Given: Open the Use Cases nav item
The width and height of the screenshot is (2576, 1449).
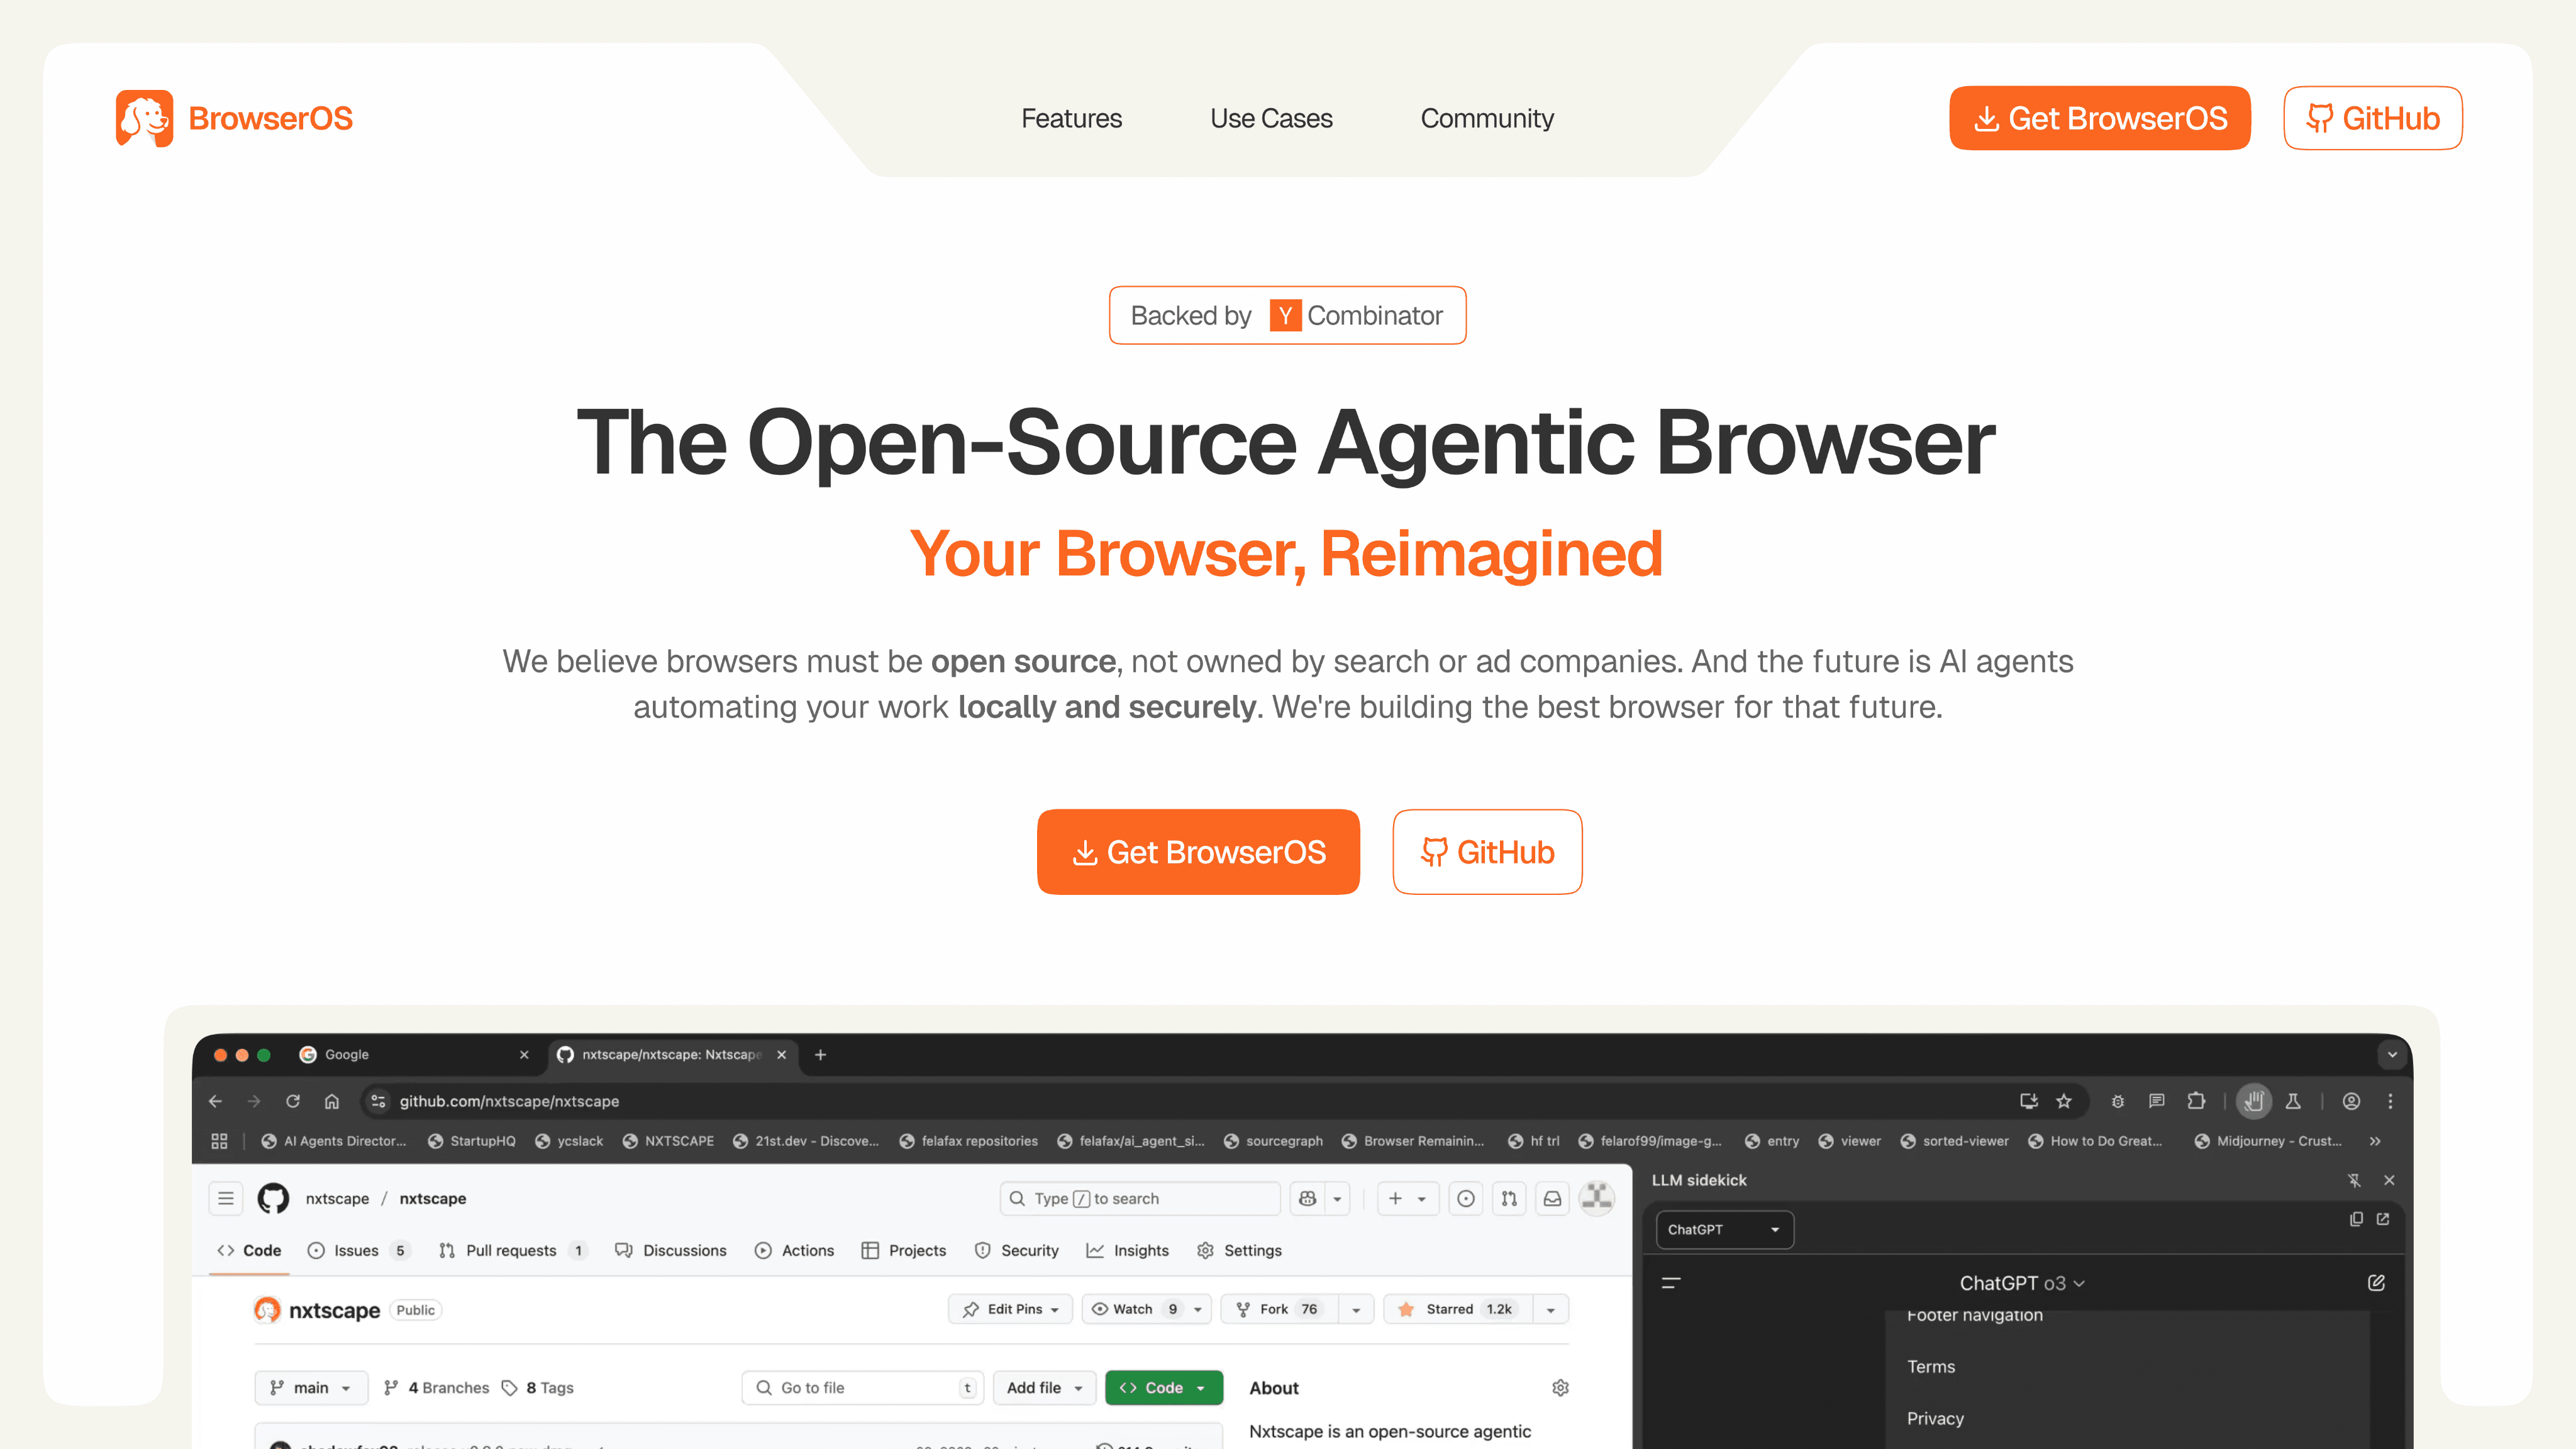Looking at the screenshot, I should (x=1271, y=118).
